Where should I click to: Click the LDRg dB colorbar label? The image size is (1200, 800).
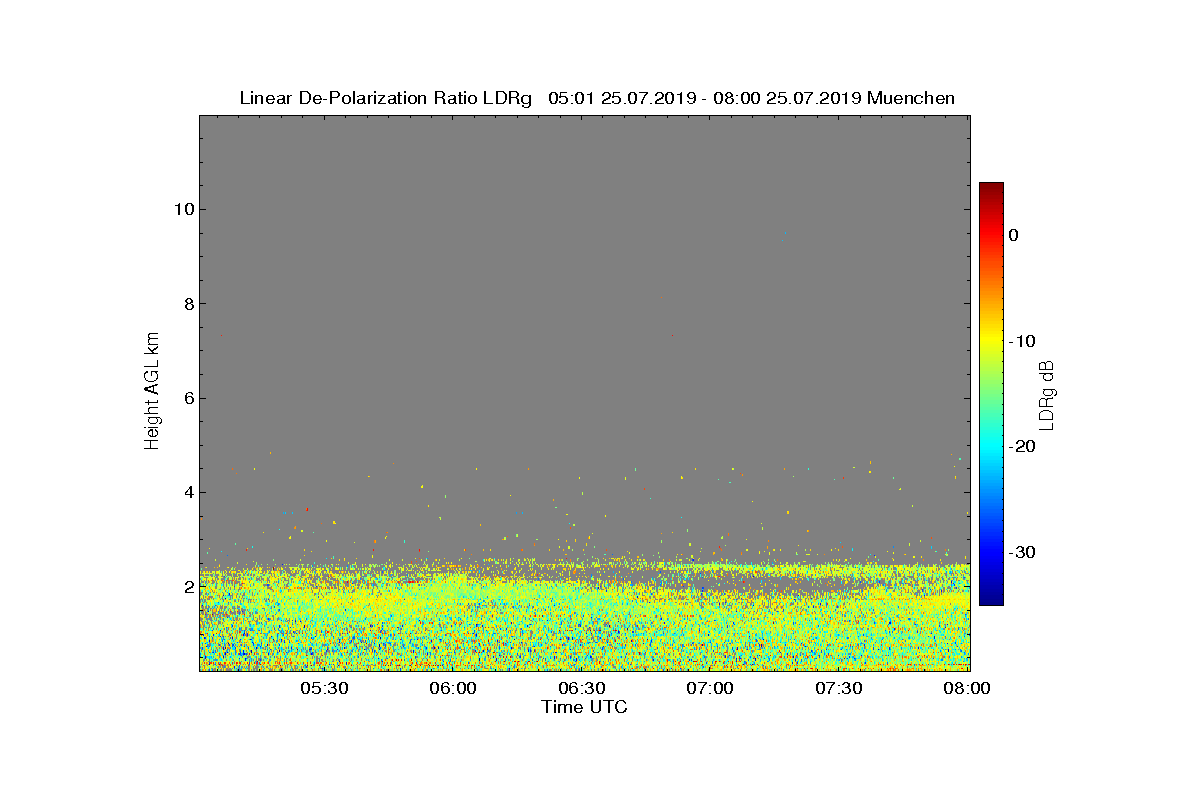click(1047, 394)
